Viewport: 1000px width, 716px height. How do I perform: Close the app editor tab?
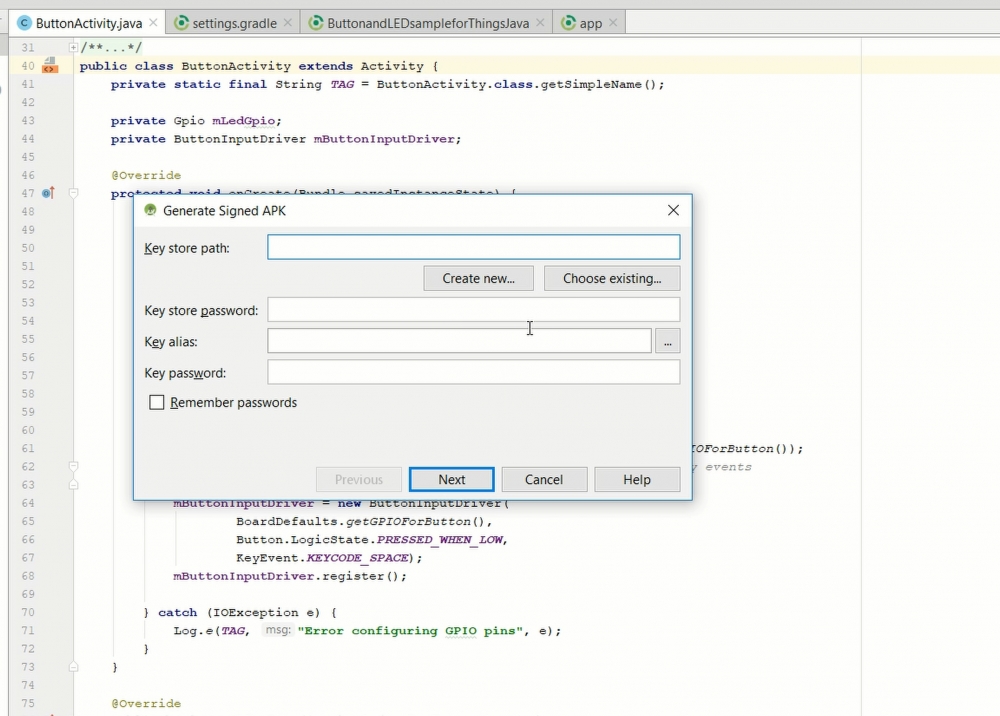tap(613, 23)
